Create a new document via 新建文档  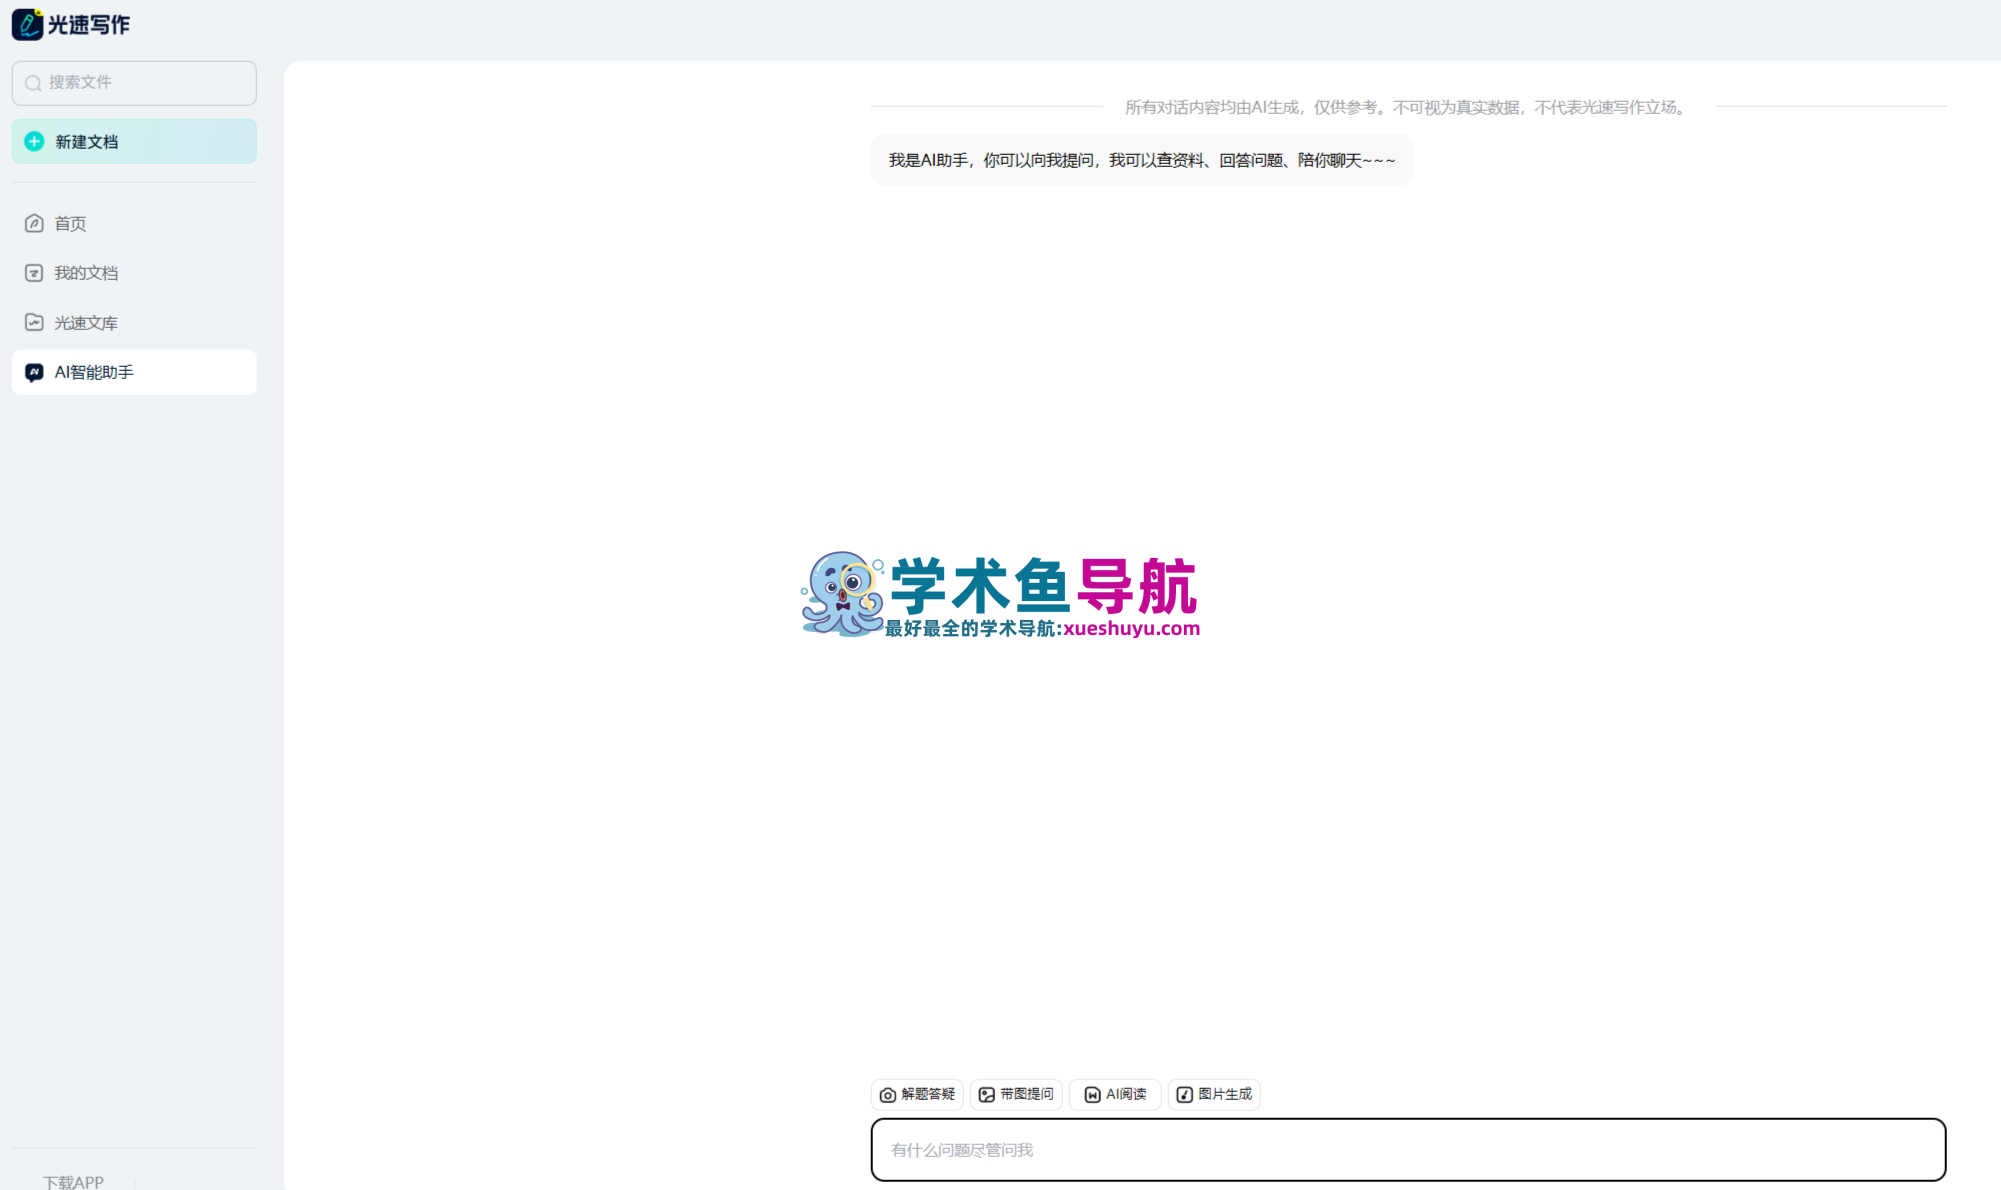[134, 141]
